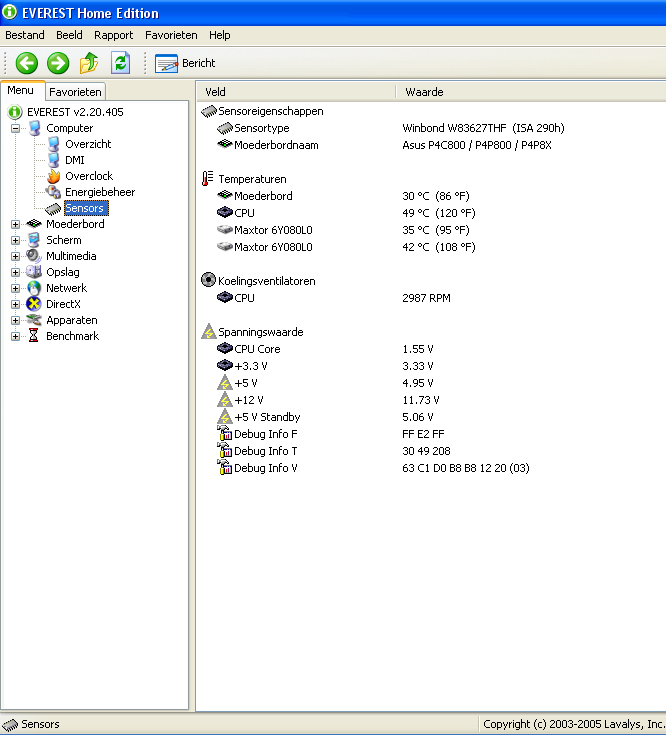Image resolution: width=666 pixels, height=735 pixels.
Task: Open the Beeld menu
Action: coord(69,35)
